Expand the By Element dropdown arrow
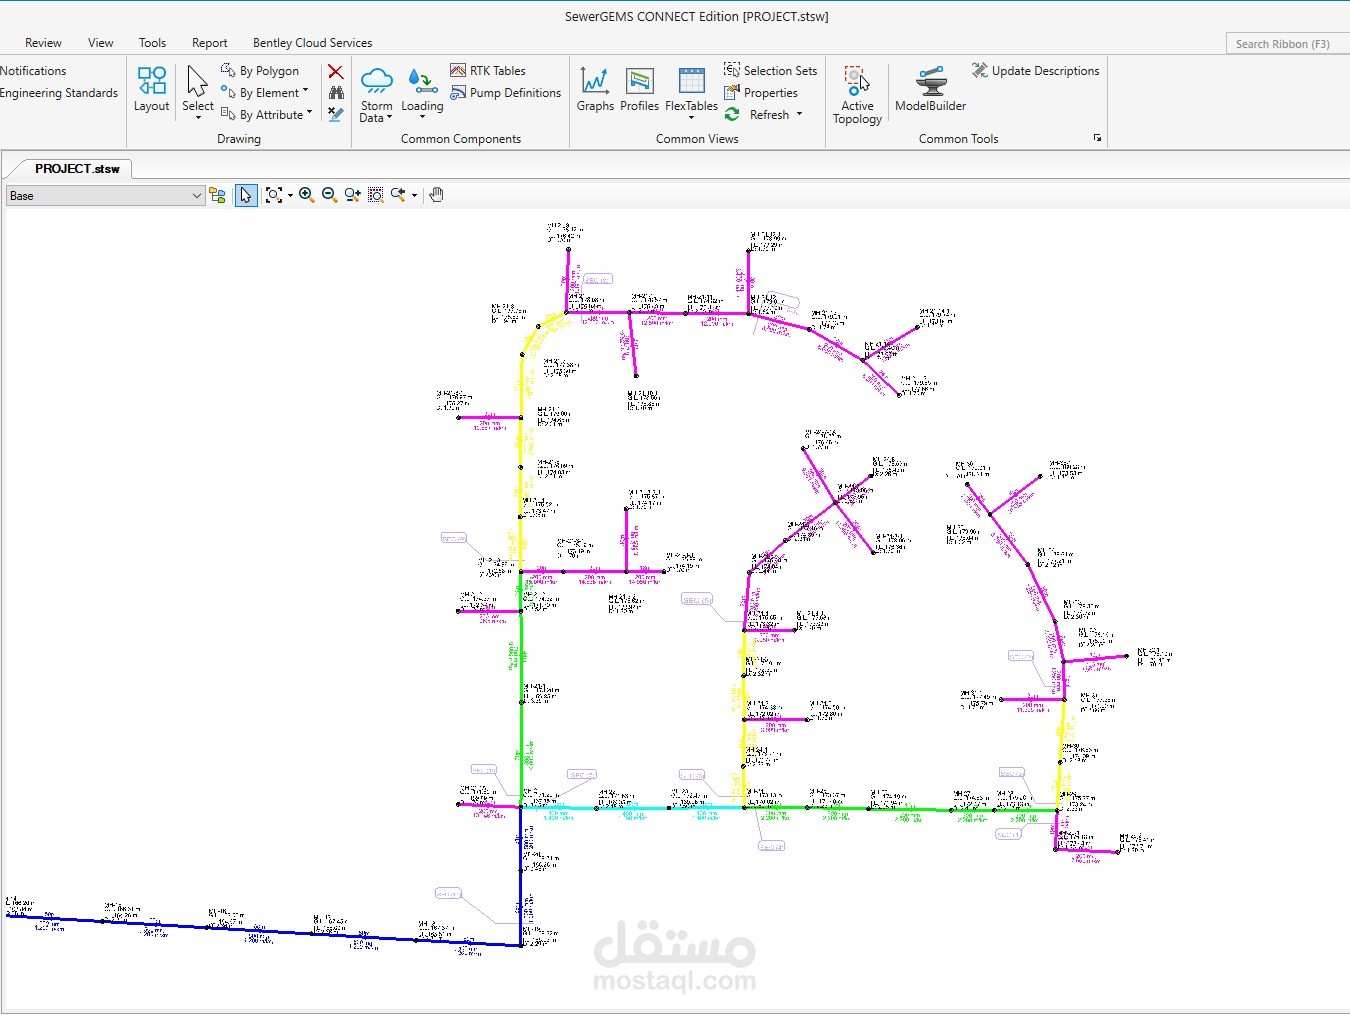 point(305,92)
